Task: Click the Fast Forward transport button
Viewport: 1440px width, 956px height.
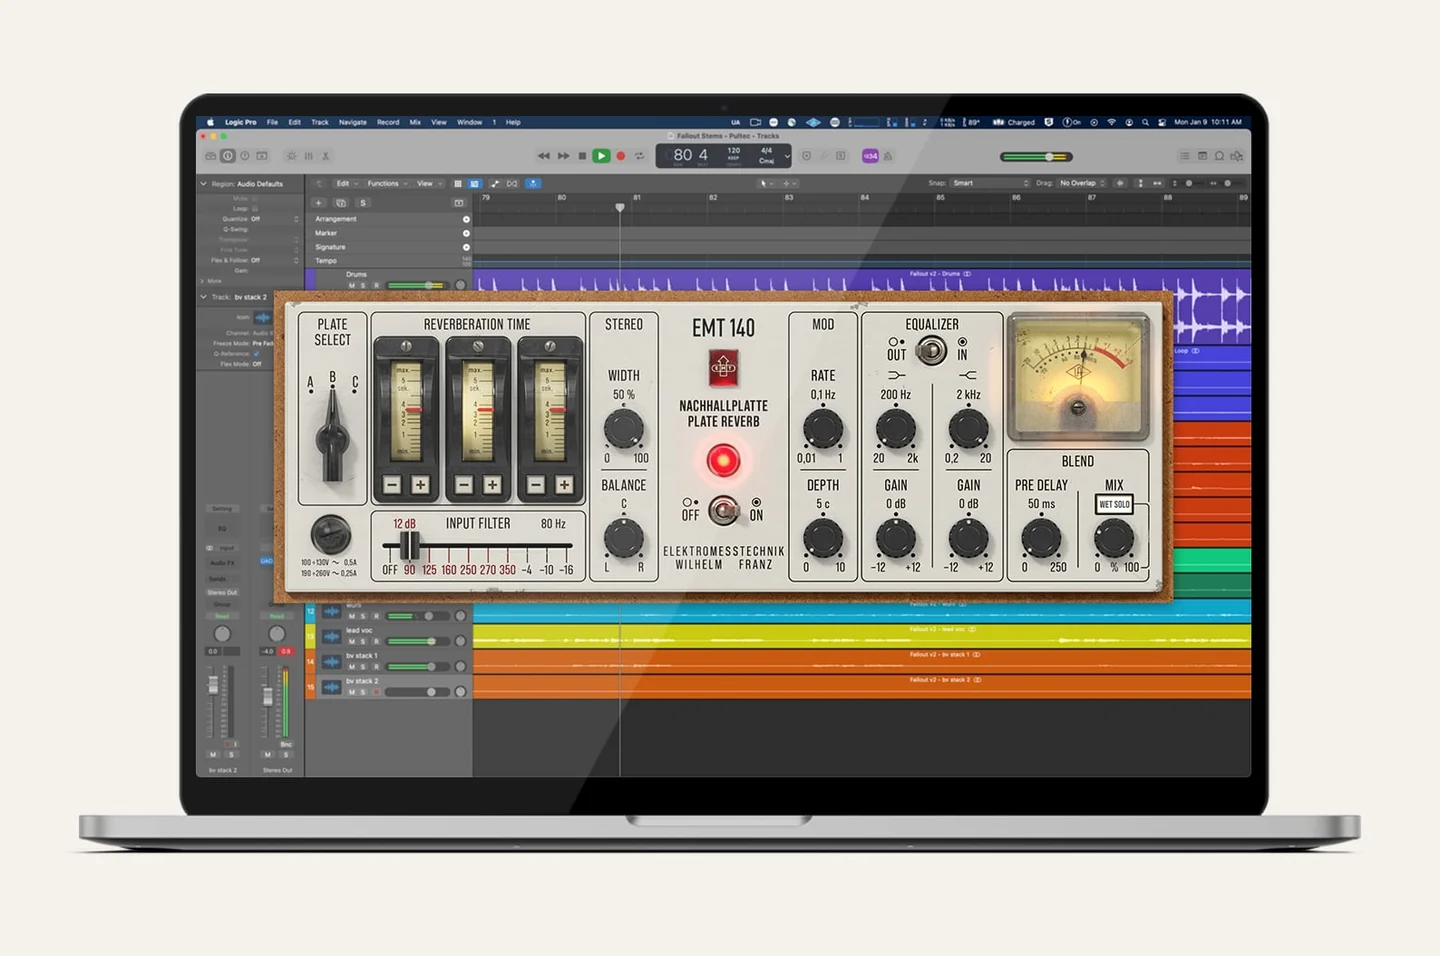Action: pos(563,156)
